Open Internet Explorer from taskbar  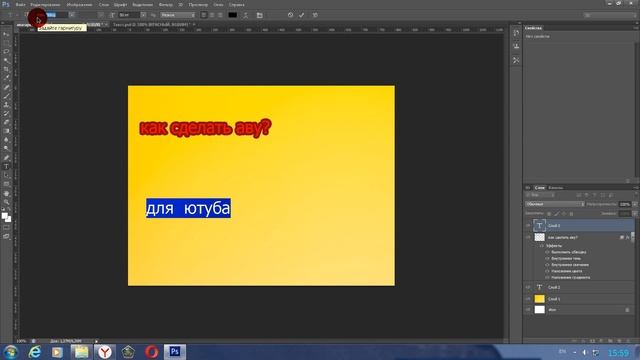click(35, 352)
